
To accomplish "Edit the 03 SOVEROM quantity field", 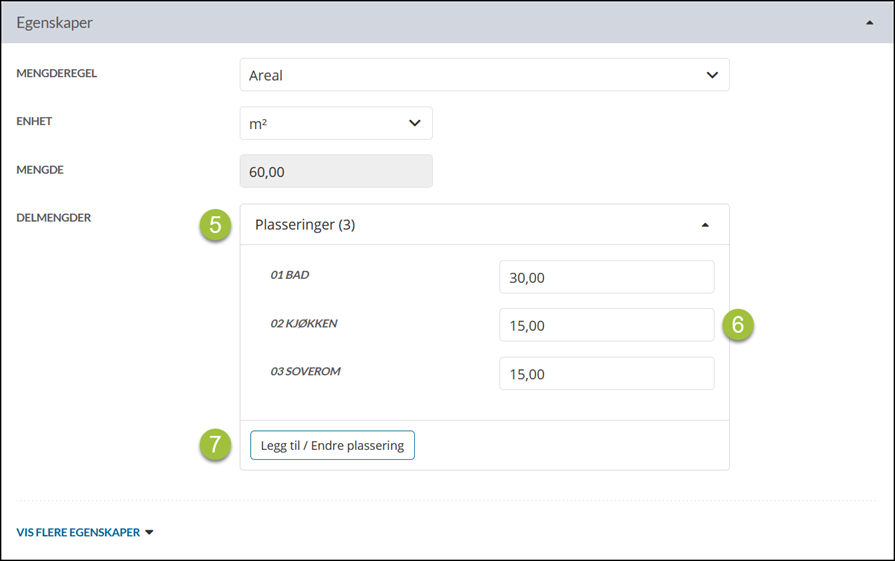I will coord(606,373).
